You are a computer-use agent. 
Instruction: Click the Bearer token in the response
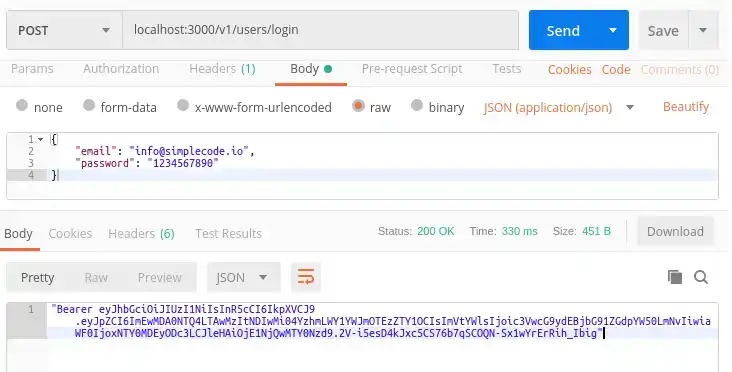pyautogui.click(x=381, y=321)
